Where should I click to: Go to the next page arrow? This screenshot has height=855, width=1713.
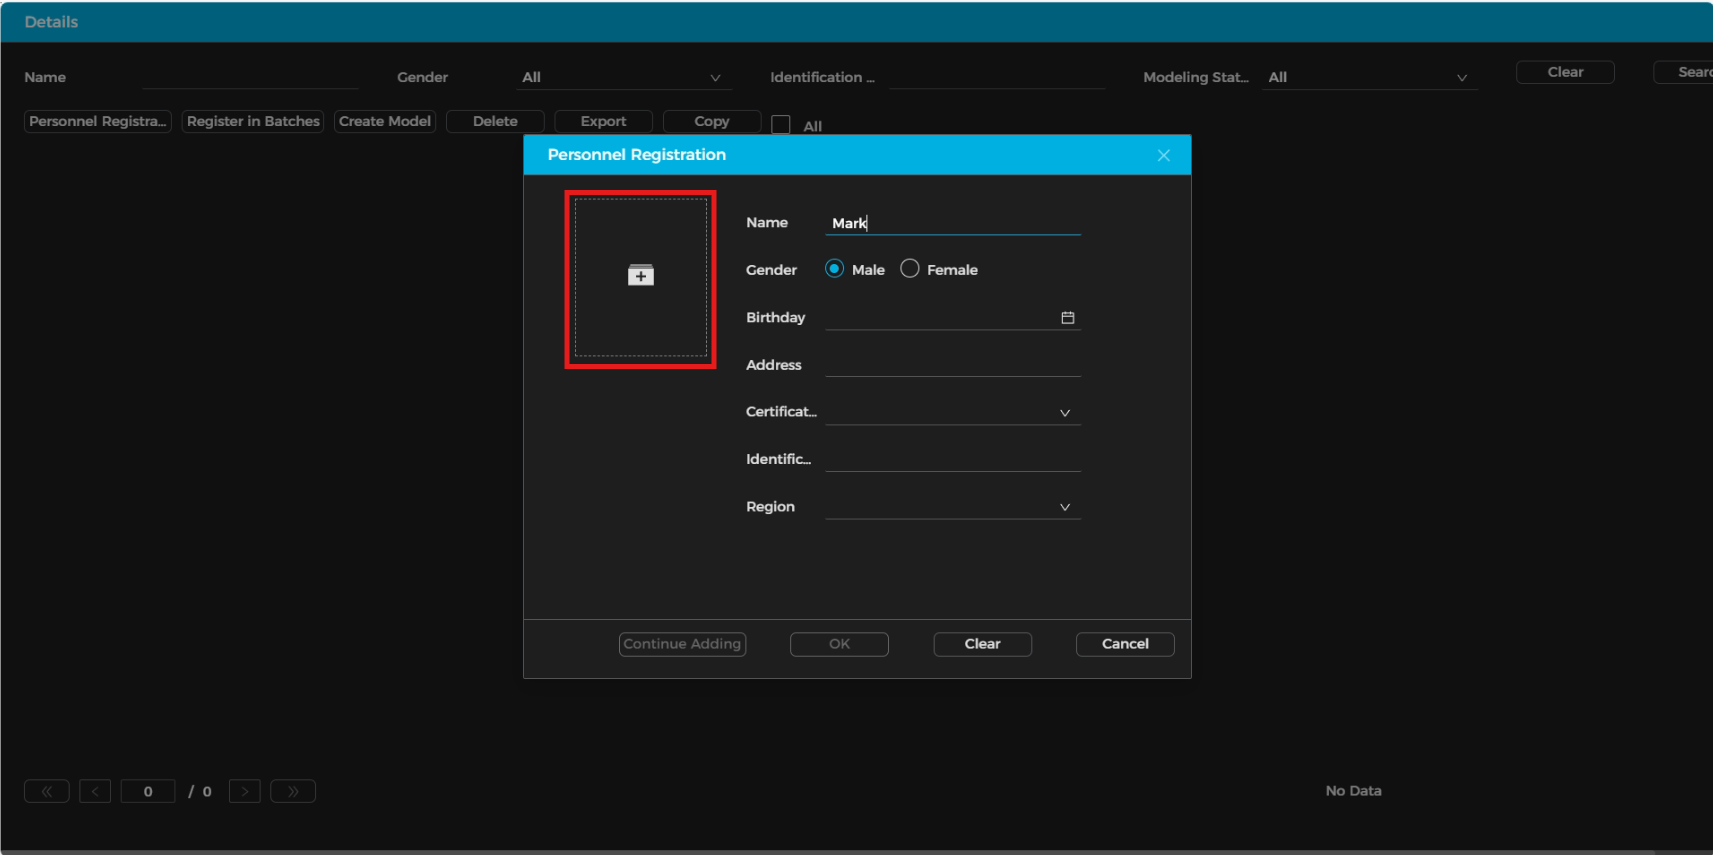[245, 791]
